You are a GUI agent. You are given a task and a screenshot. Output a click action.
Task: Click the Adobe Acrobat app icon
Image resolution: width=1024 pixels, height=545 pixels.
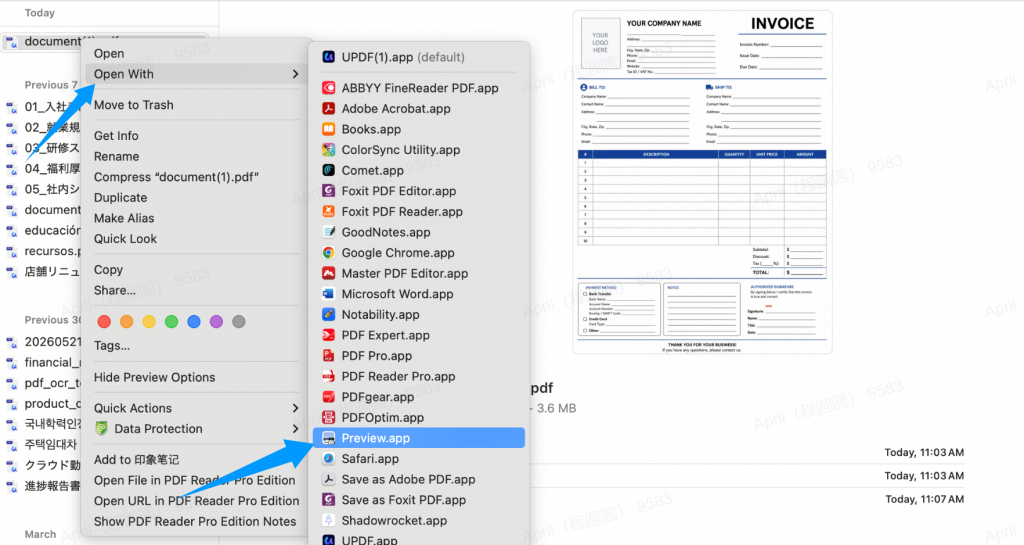[x=328, y=108]
